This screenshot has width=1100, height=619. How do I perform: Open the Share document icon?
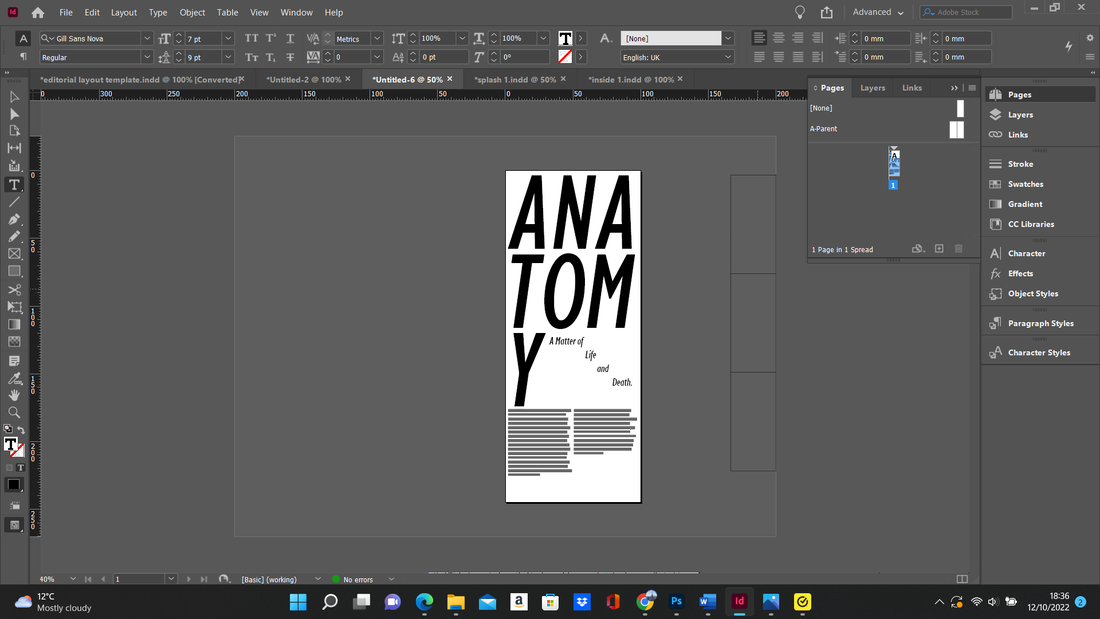pyautogui.click(x=827, y=12)
